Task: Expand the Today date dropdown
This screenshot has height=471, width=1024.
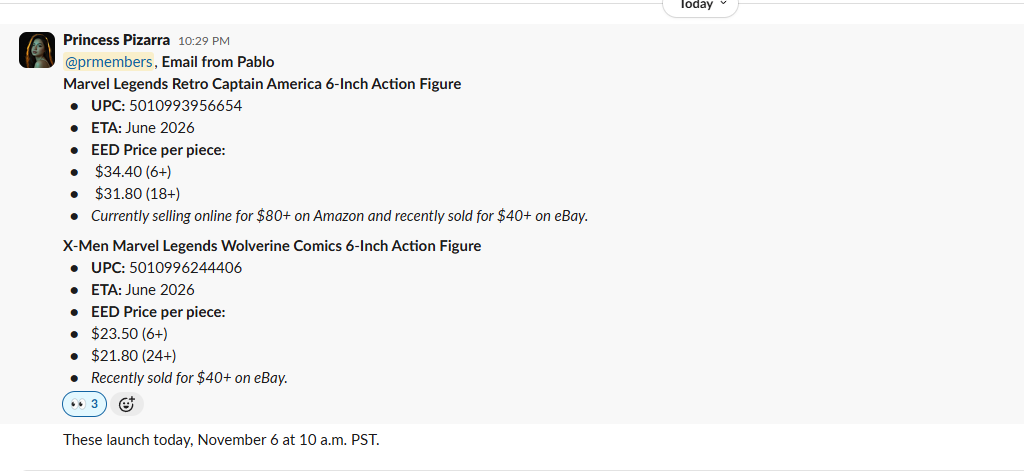Action: tap(700, 5)
